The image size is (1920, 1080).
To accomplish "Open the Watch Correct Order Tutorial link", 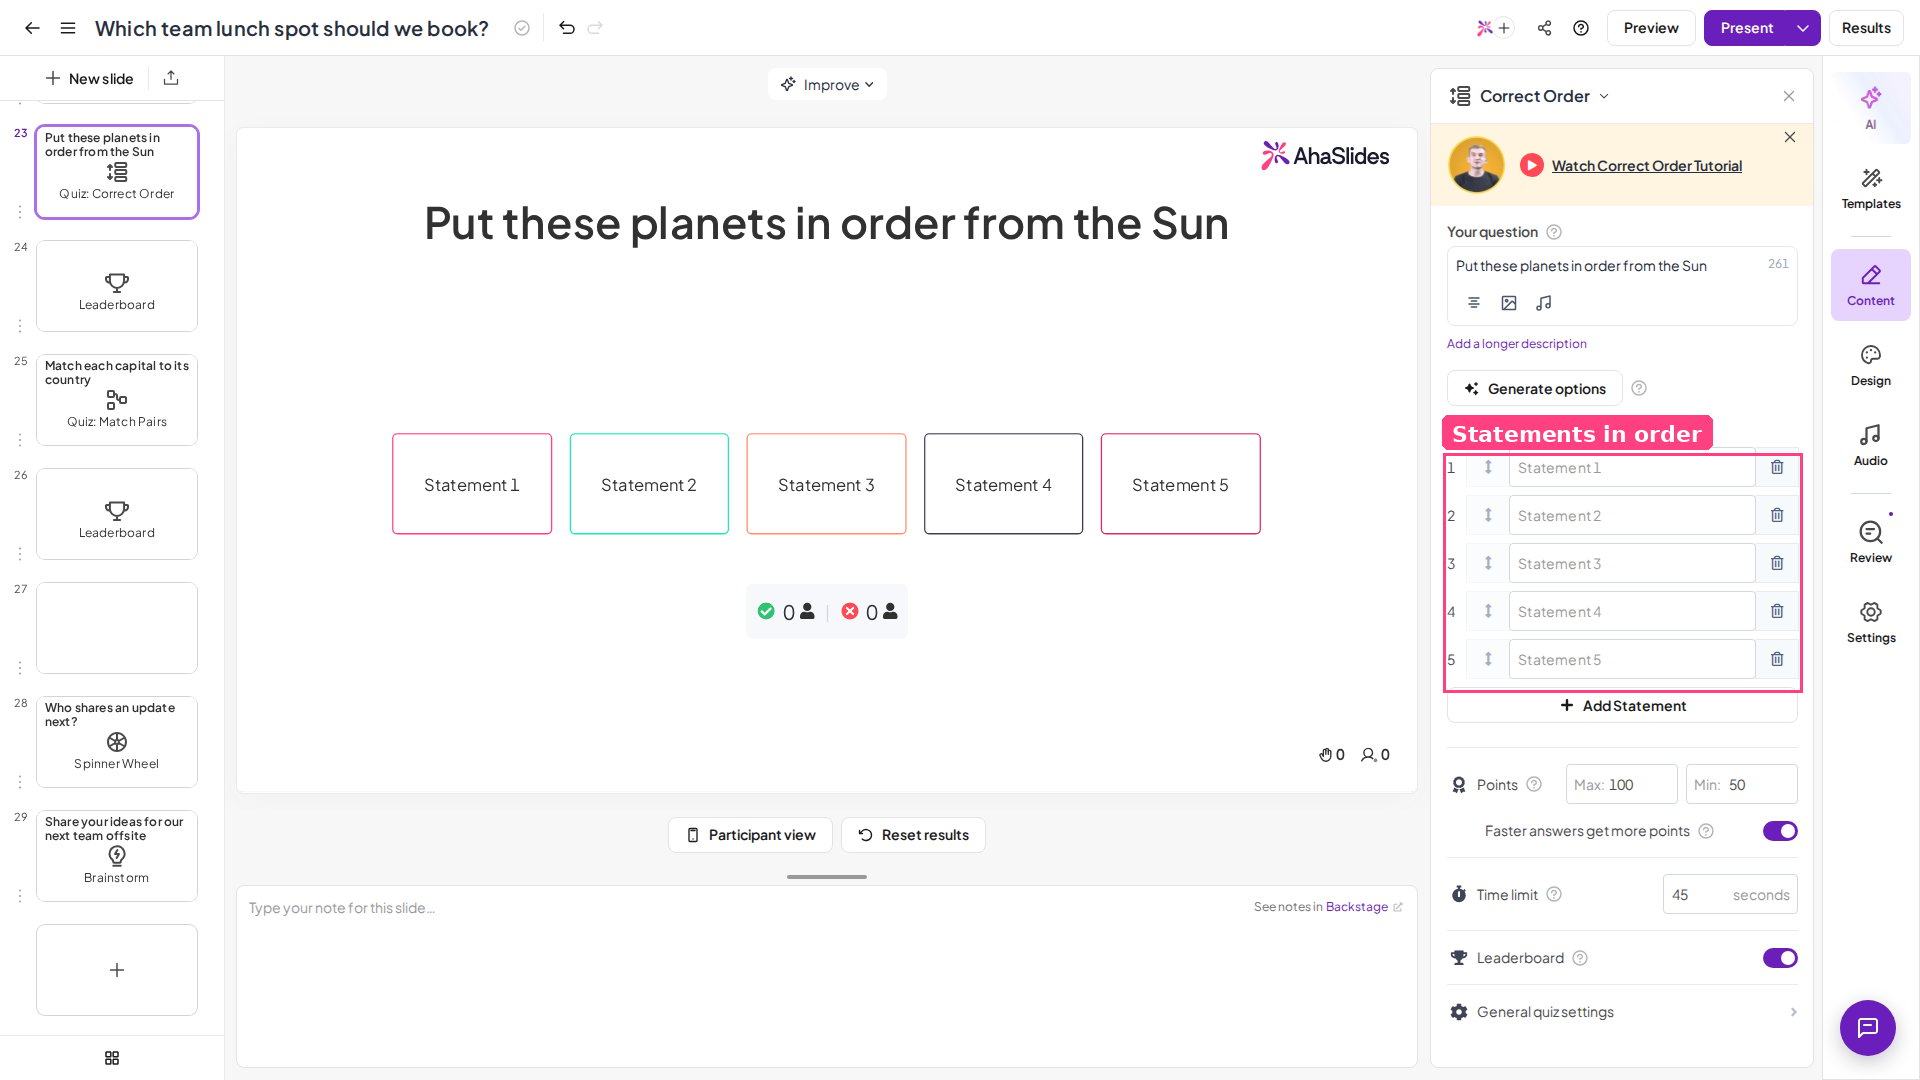I will (x=1646, y=166).
